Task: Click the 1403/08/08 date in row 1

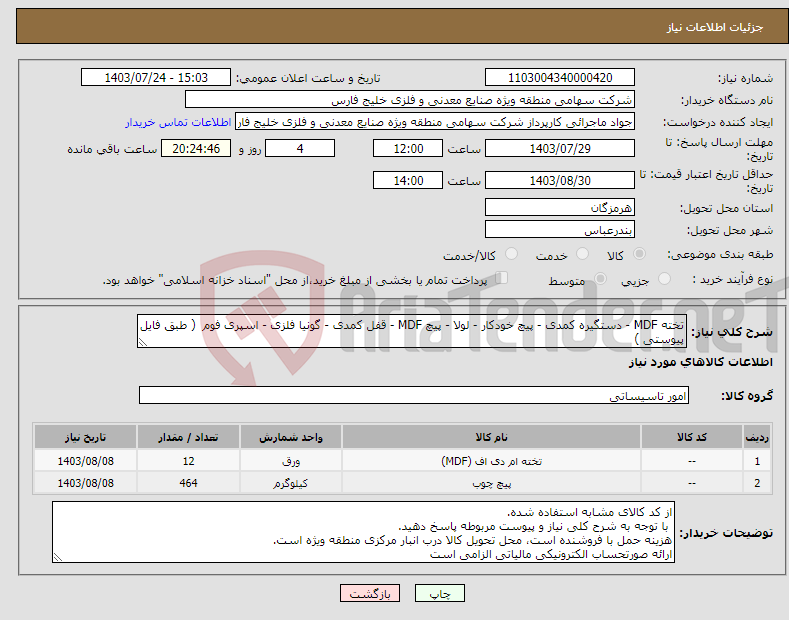Action: [86, 461]
